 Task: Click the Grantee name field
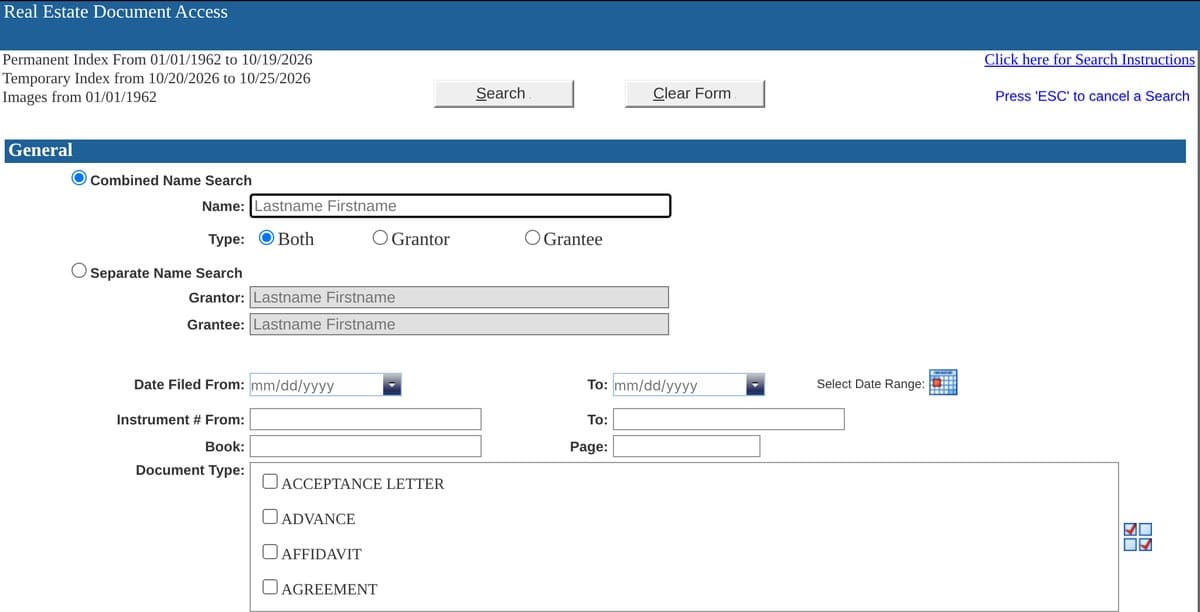[459, 324]
